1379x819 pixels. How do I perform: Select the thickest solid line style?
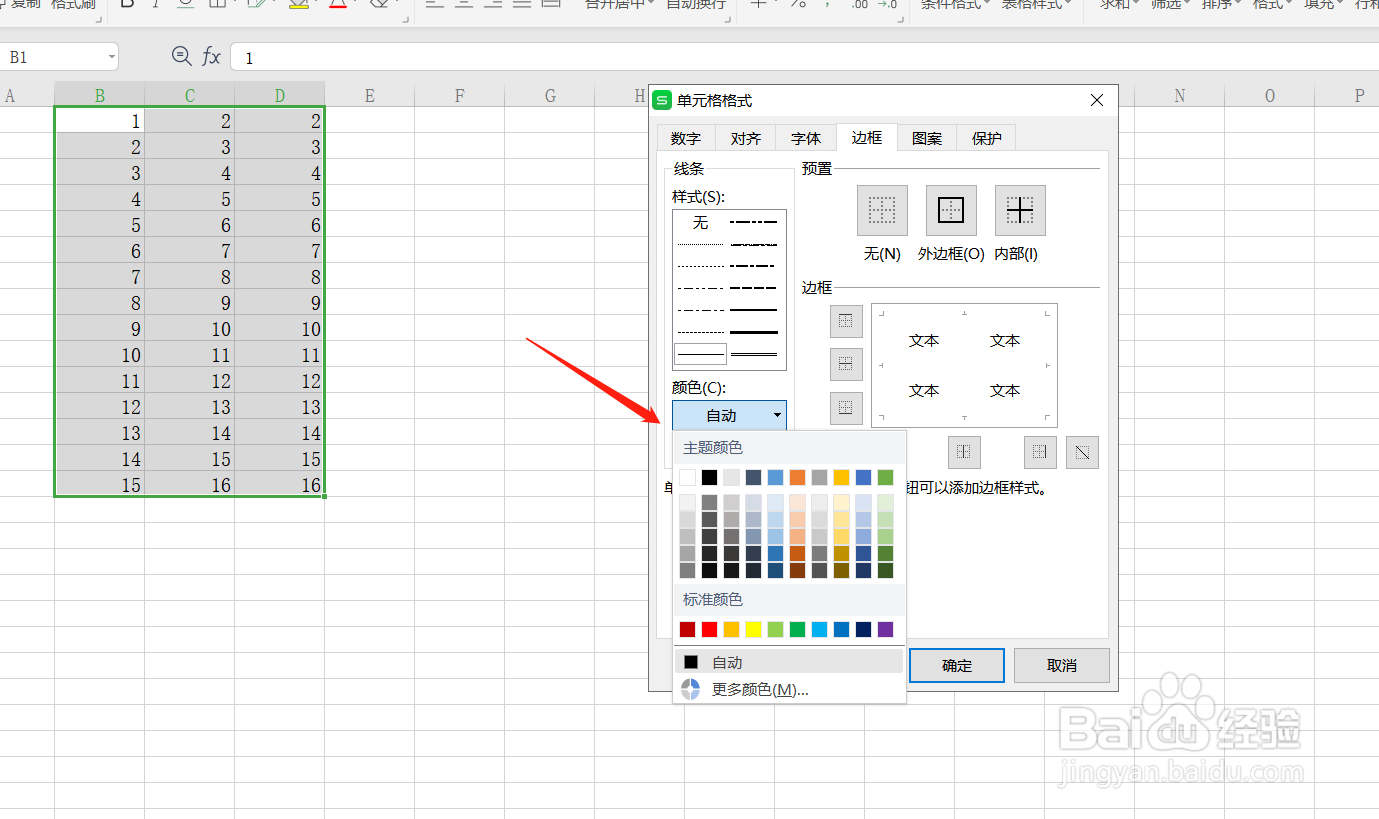(x=754, y=331)
